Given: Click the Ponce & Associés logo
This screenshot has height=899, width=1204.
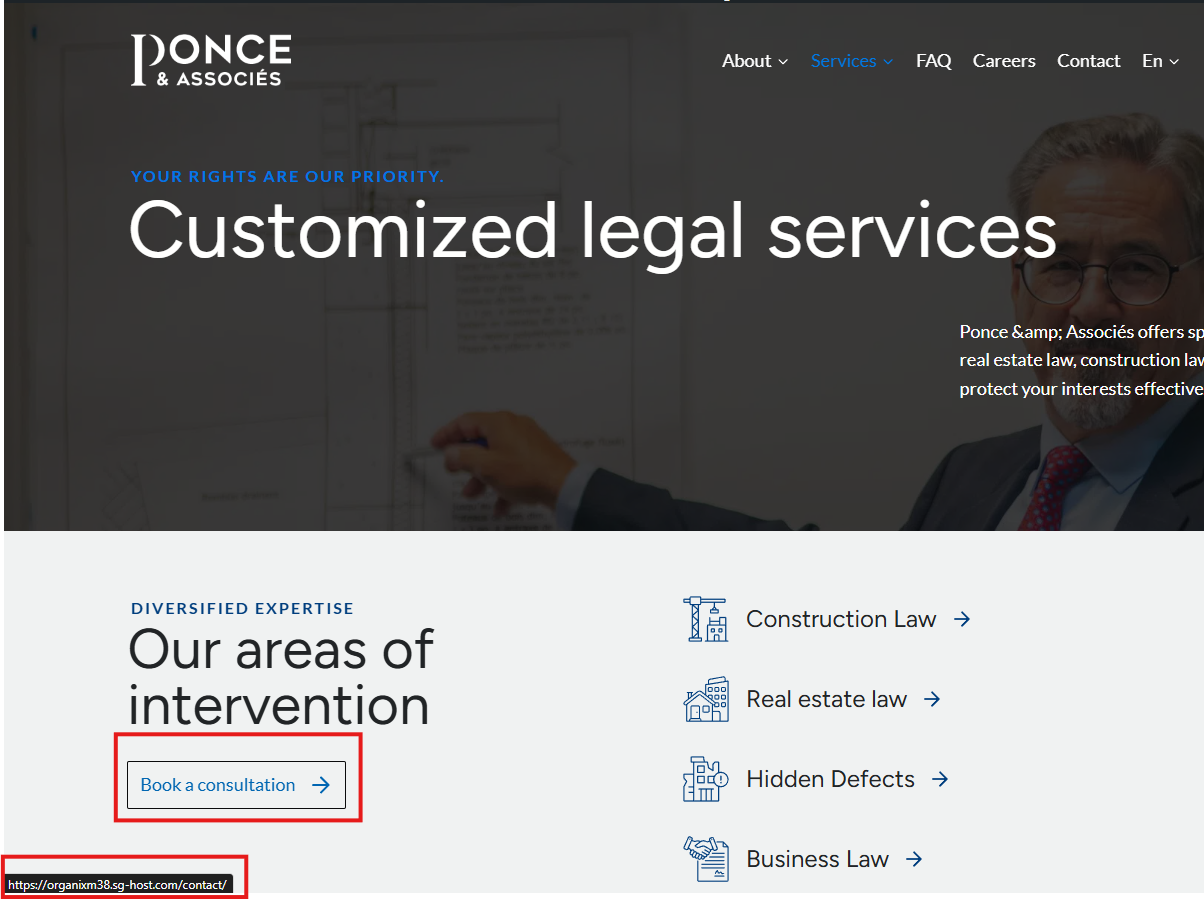Looking at the screenshot, I should pos(211,60).
